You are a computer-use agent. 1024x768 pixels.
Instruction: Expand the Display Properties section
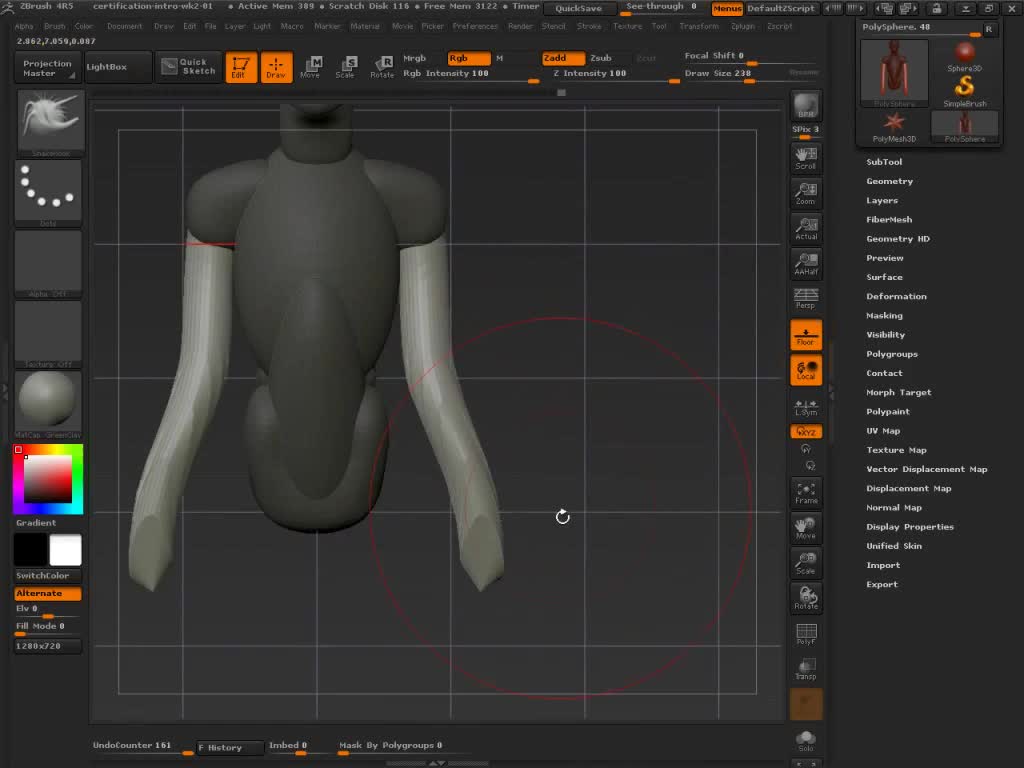pos(910,527)
